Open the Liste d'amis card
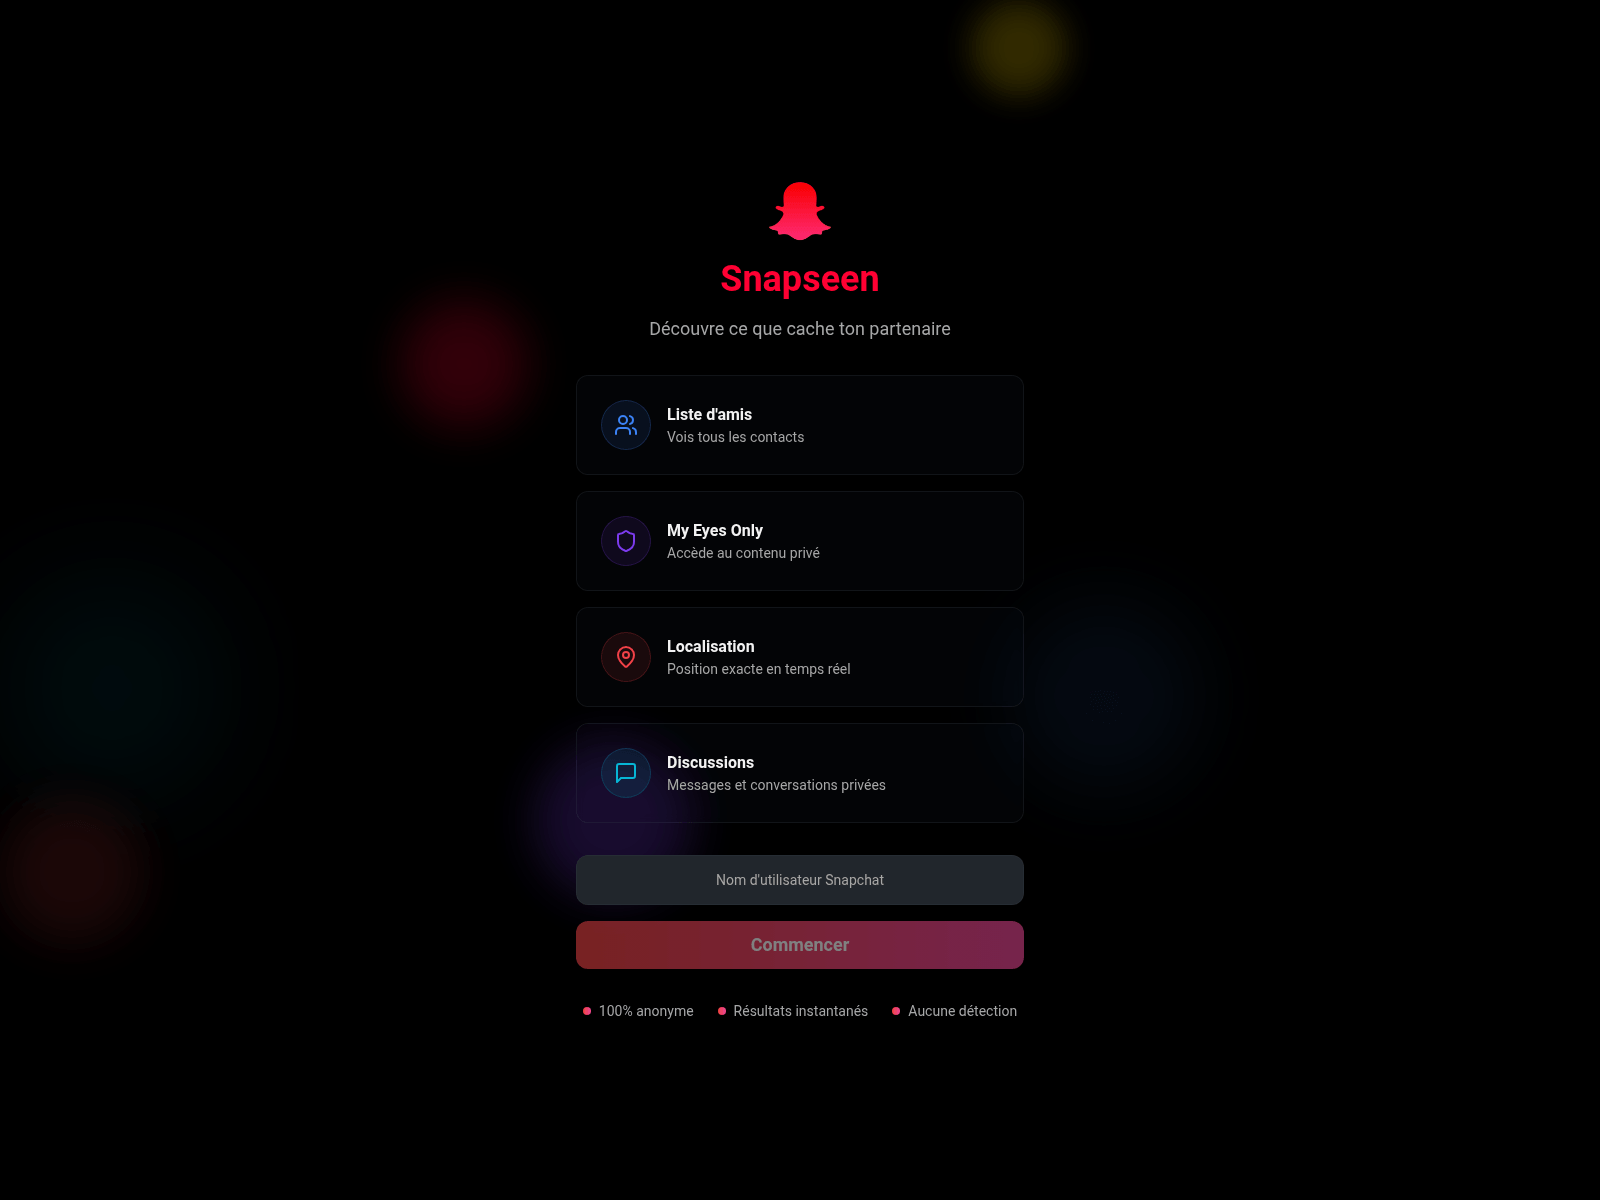1600x1200 pixels. (800, 425)
